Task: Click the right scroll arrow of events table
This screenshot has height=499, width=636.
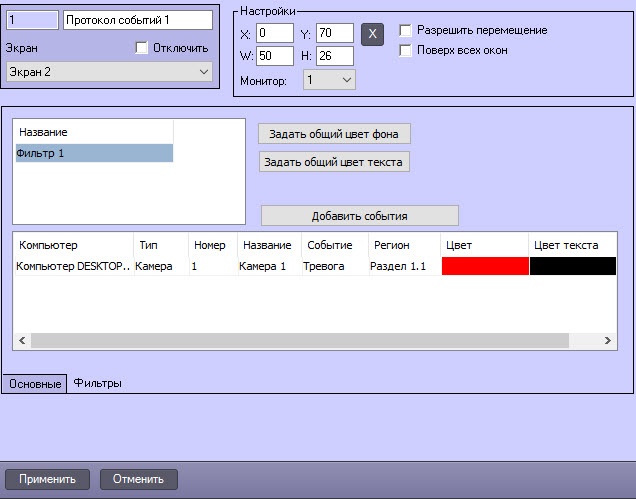Action: (607, 341)
